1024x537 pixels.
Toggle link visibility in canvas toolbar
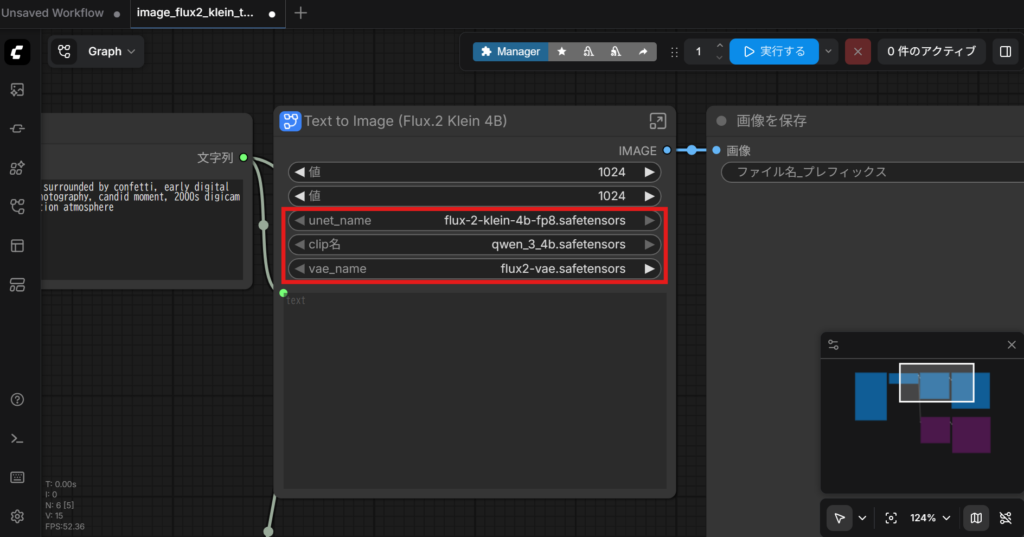[x=1005, y=518]
